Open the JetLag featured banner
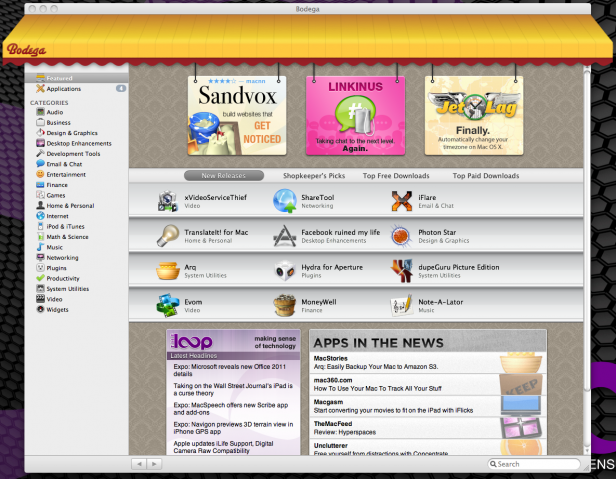Viewport: 616px width, 479px height. point(474,116)
